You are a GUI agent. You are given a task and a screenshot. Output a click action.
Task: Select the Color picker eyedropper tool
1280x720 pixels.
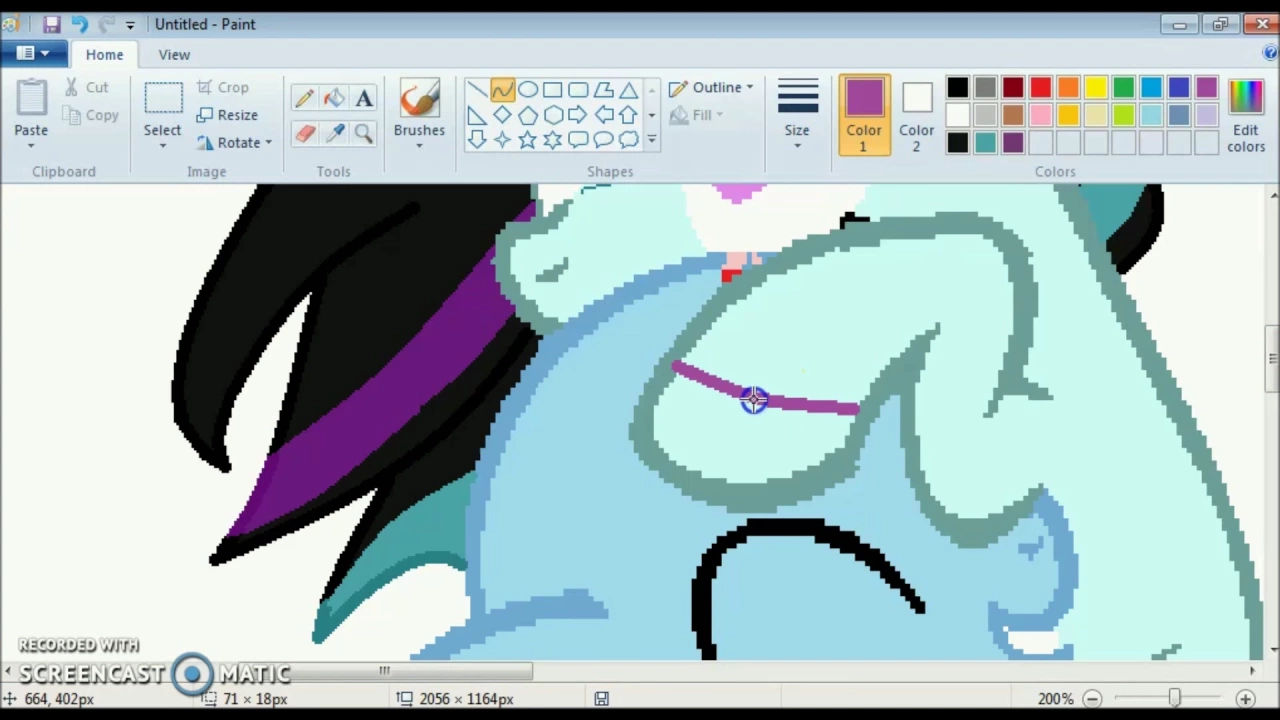click(334, 134)
